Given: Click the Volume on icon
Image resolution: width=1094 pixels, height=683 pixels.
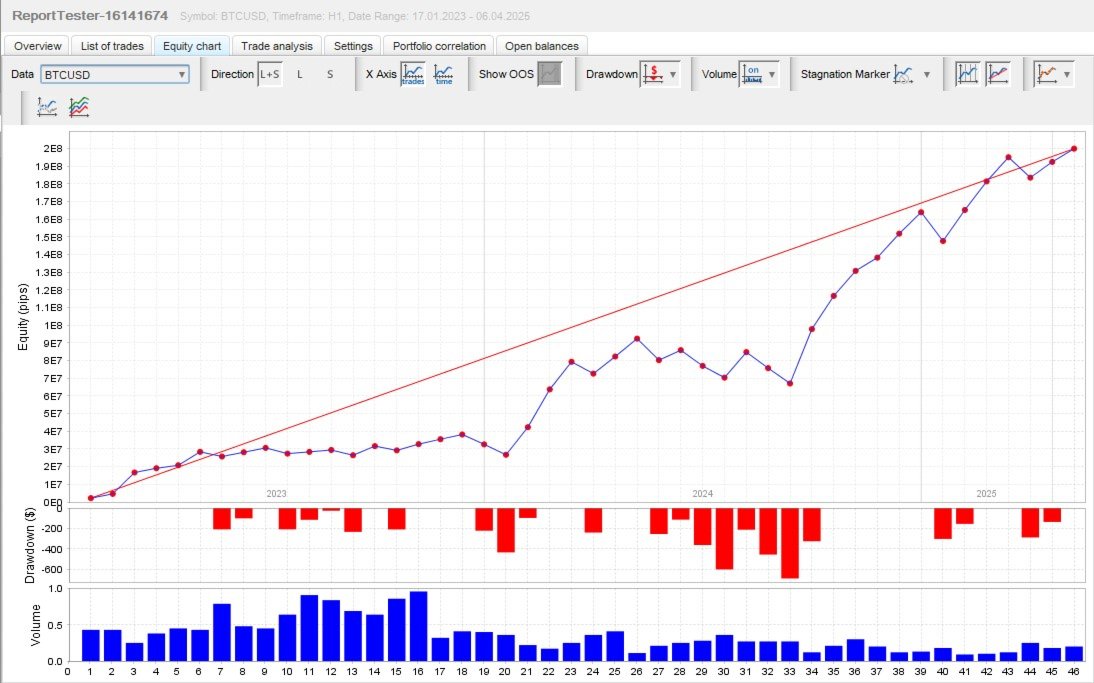Looking at the screenshot, I should coord(752,74).
